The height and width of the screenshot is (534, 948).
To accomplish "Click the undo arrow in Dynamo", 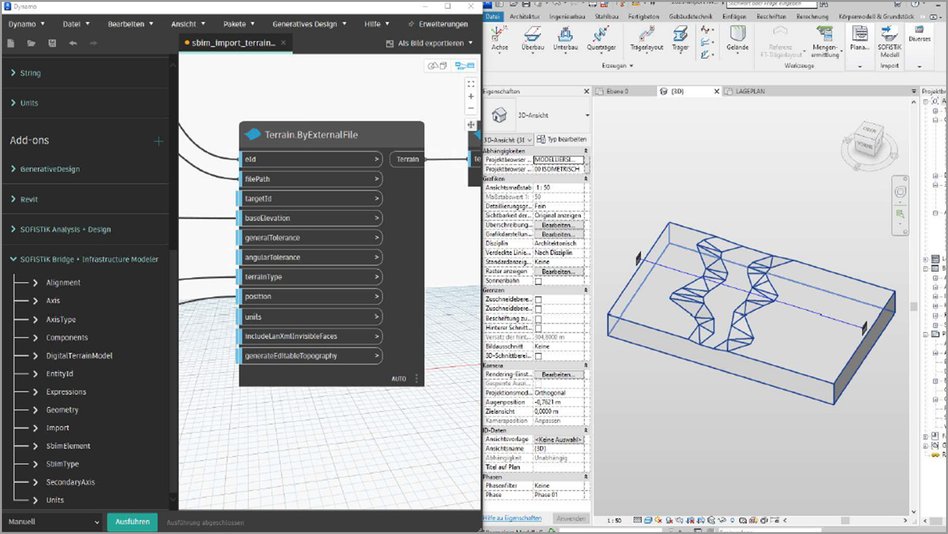I will [x=73, y=44].
